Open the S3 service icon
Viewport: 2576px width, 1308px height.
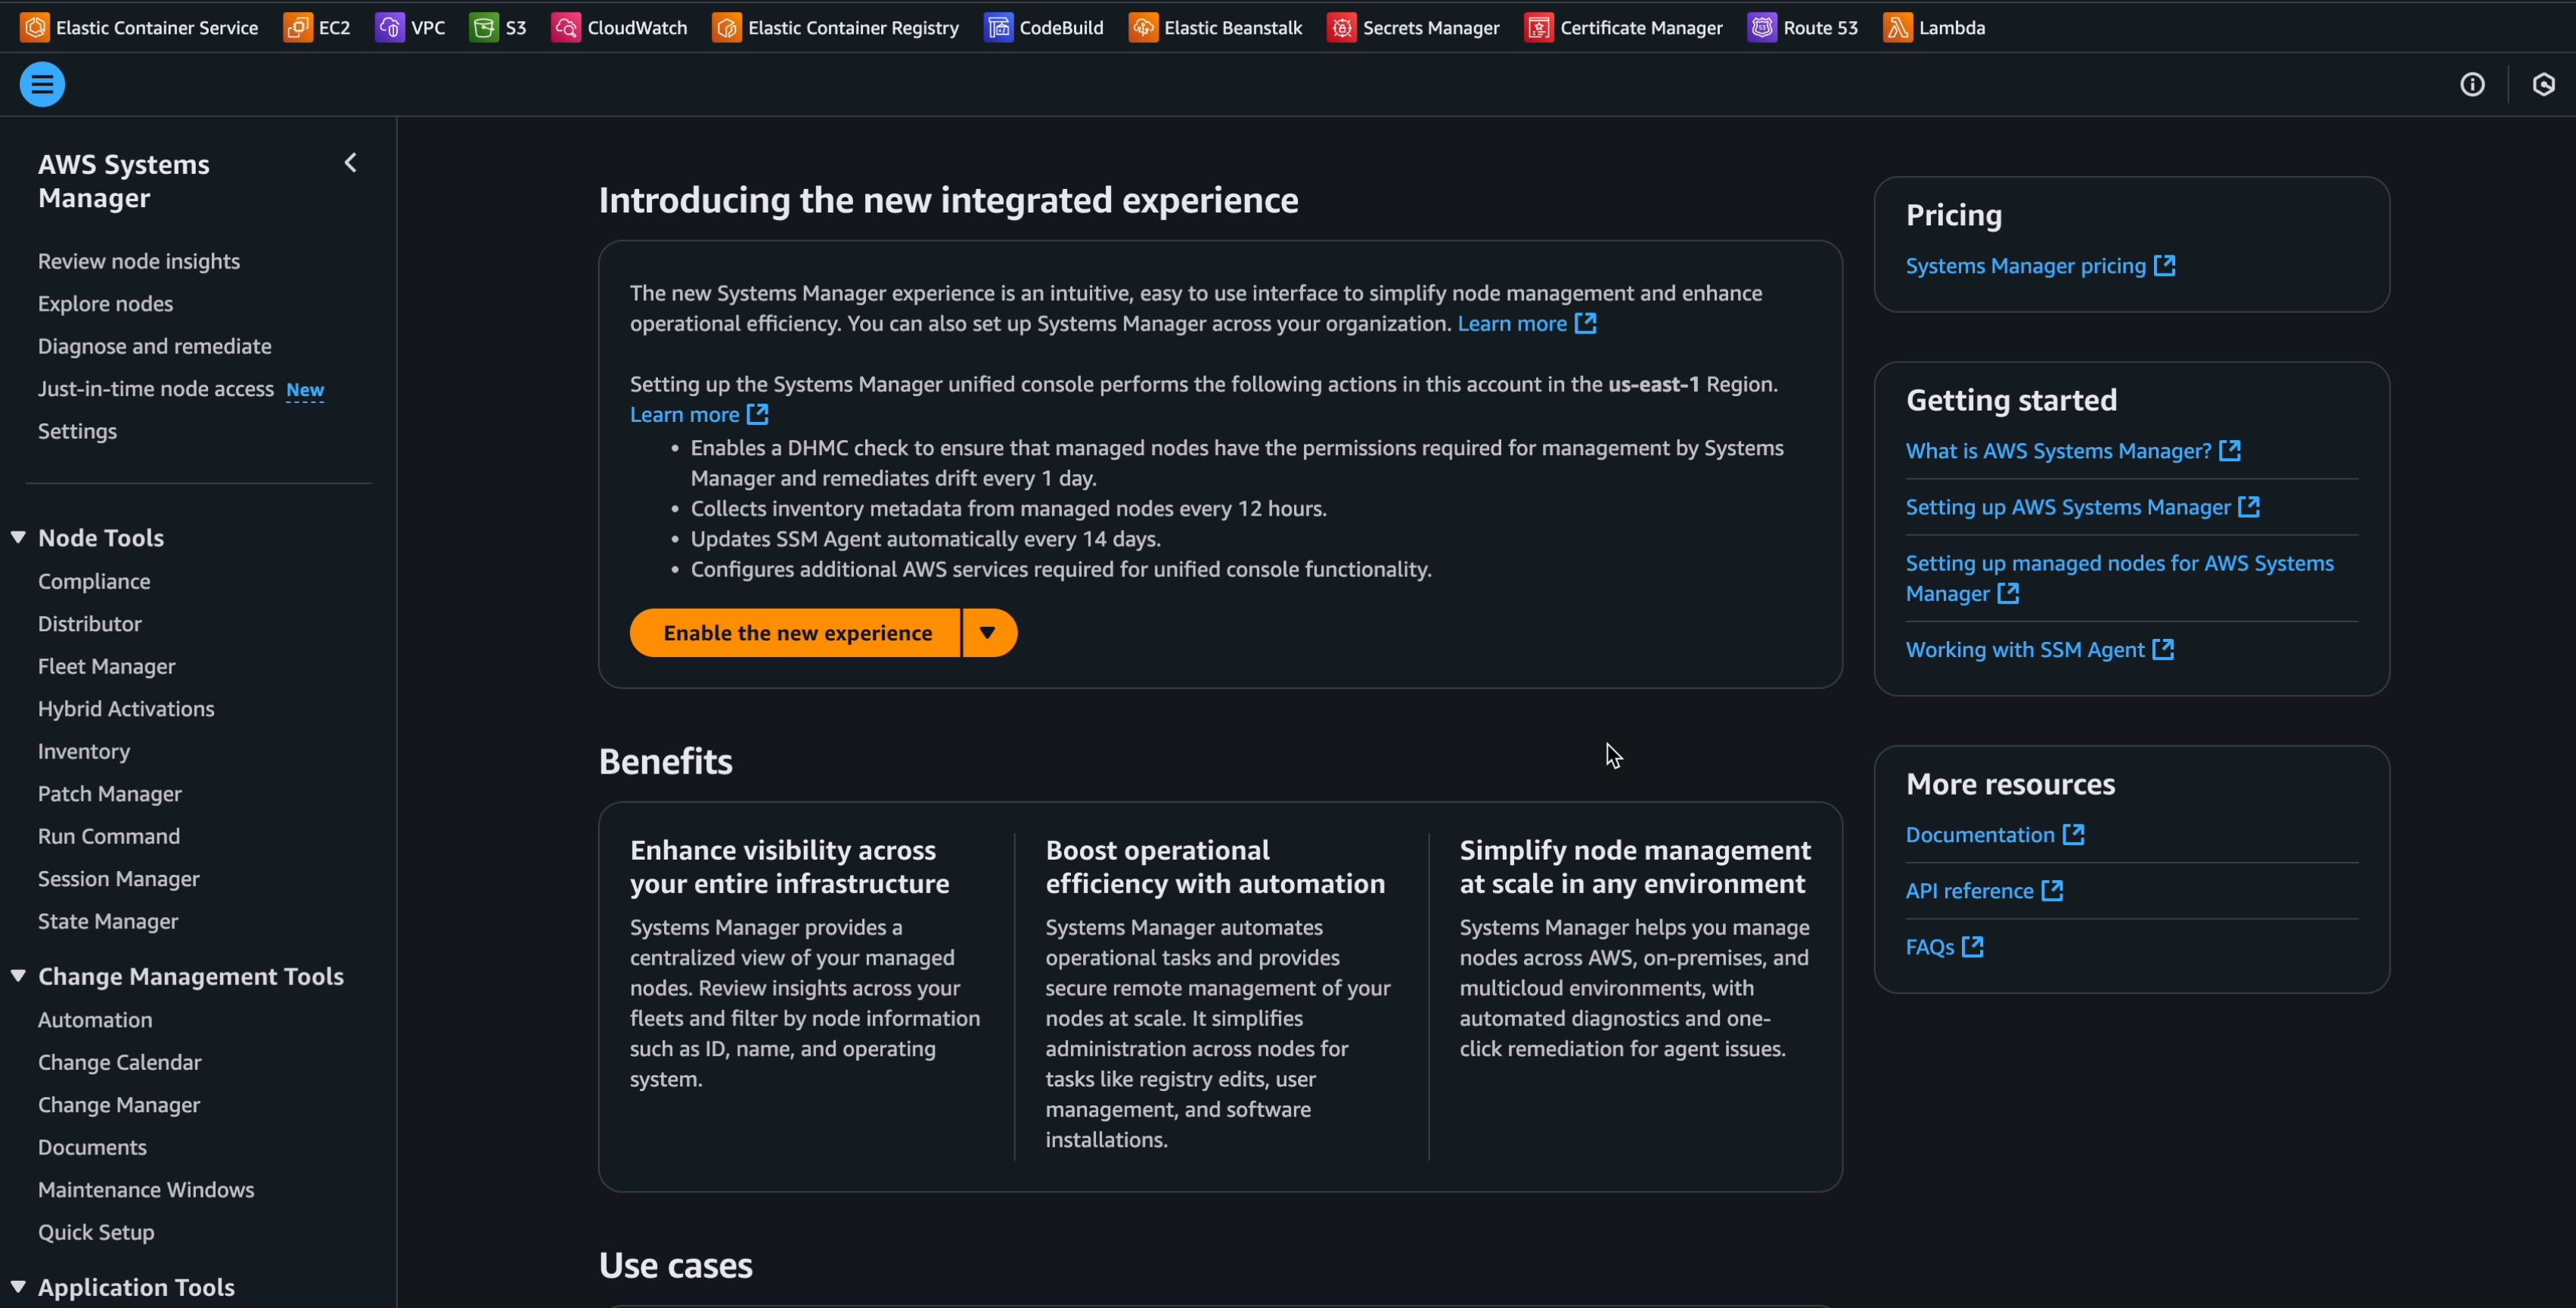coord(484,27)
